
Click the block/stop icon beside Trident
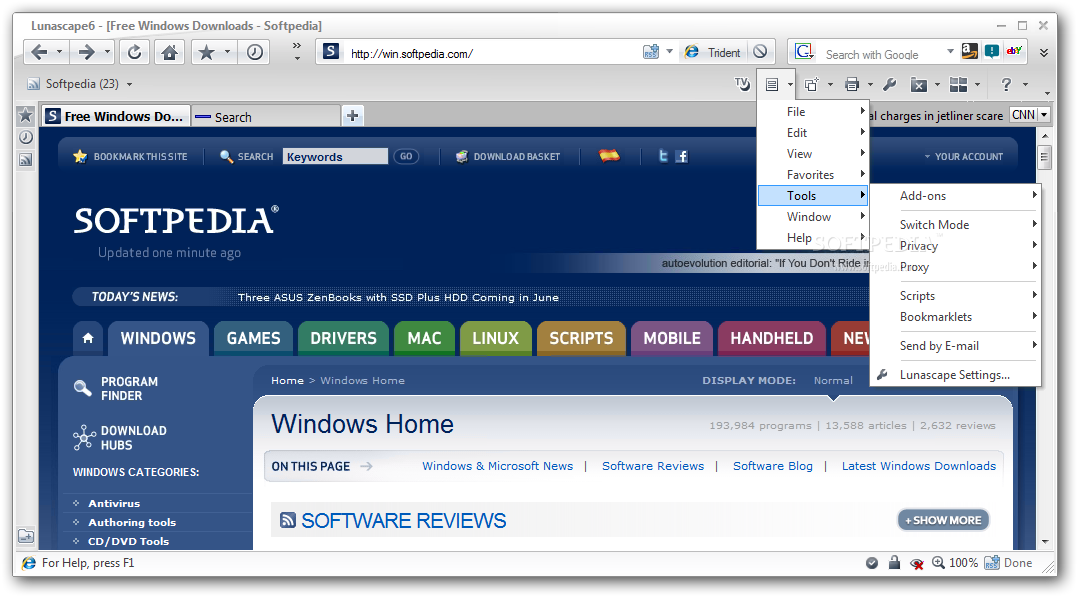pos(760,52)
